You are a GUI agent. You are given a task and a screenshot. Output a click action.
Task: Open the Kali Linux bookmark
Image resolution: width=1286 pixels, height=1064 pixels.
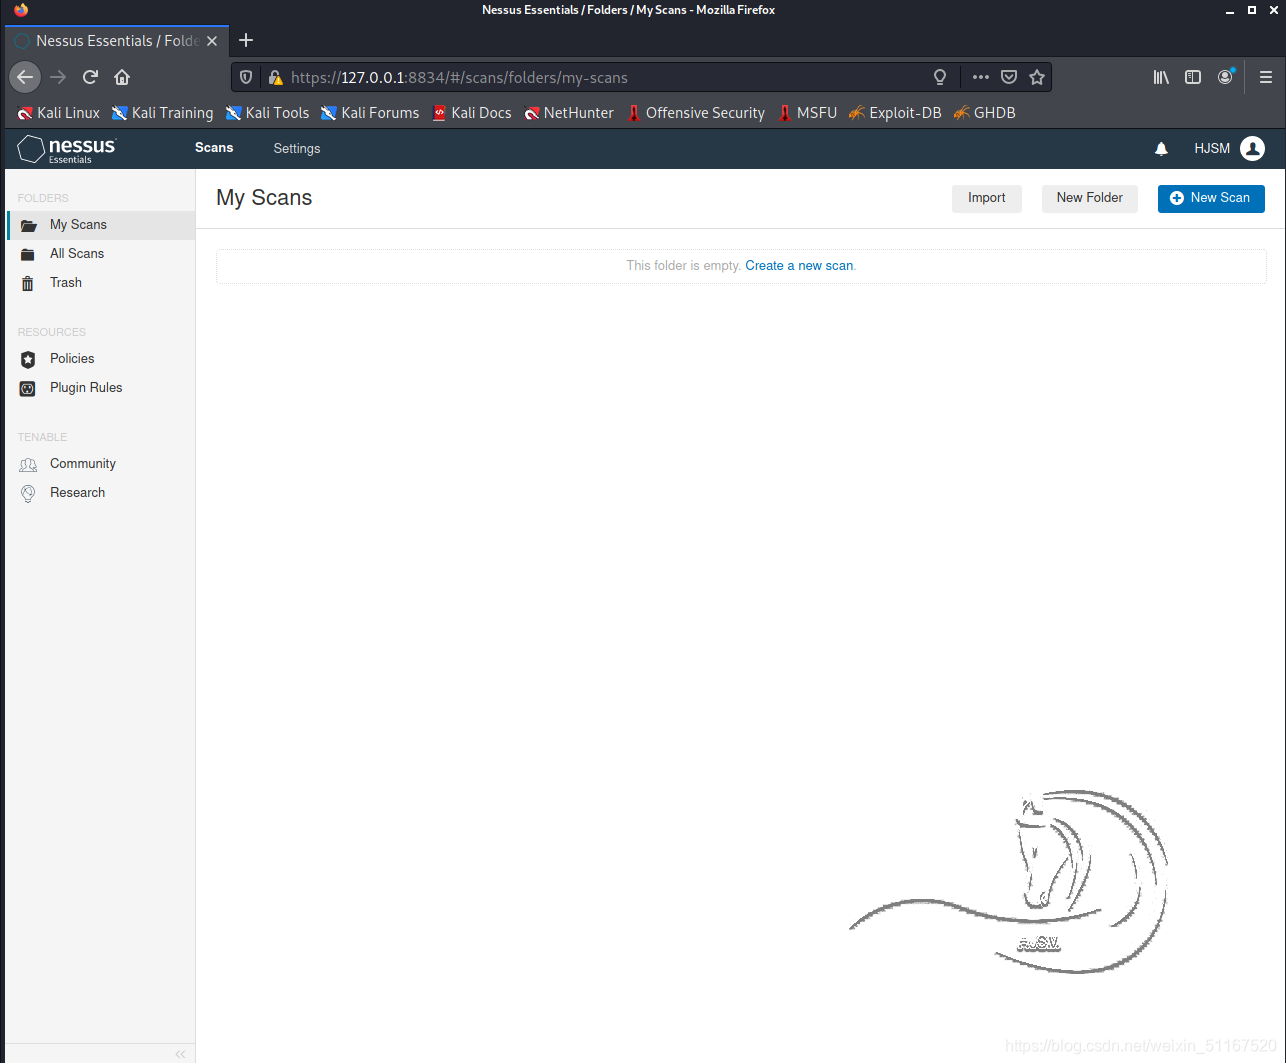(59, 113)
